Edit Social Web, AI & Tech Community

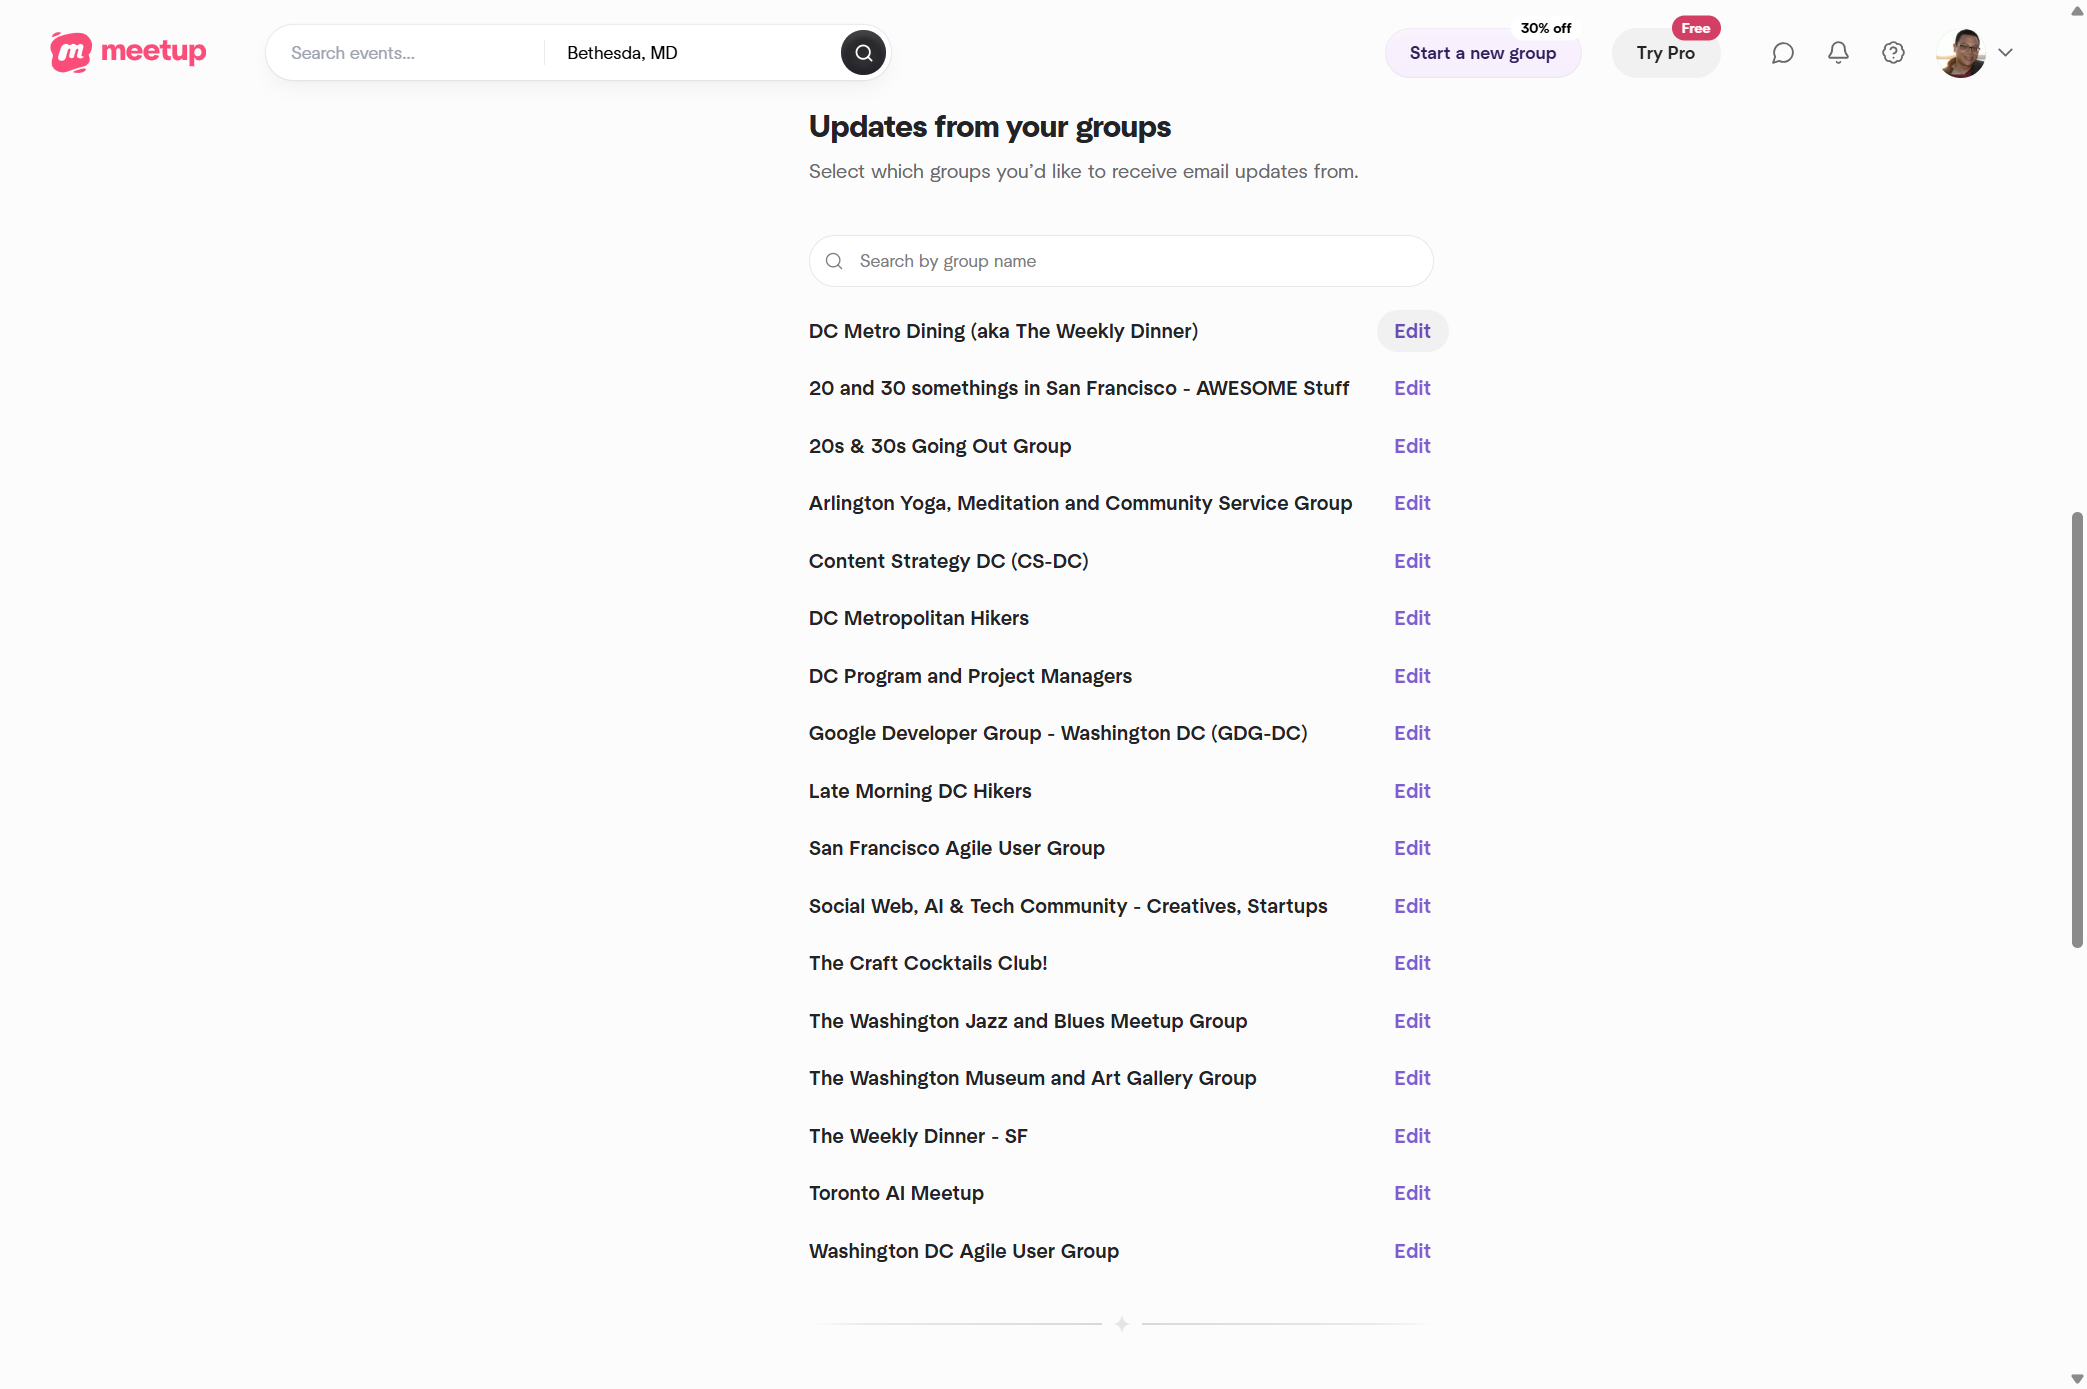click(1412, 906)
